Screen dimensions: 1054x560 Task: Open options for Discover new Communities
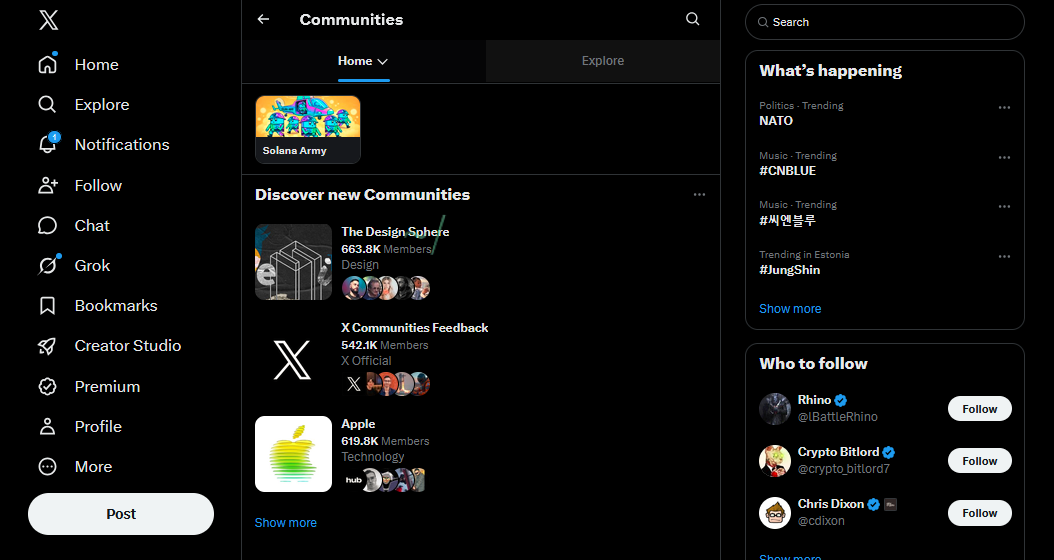click(699, 194)
